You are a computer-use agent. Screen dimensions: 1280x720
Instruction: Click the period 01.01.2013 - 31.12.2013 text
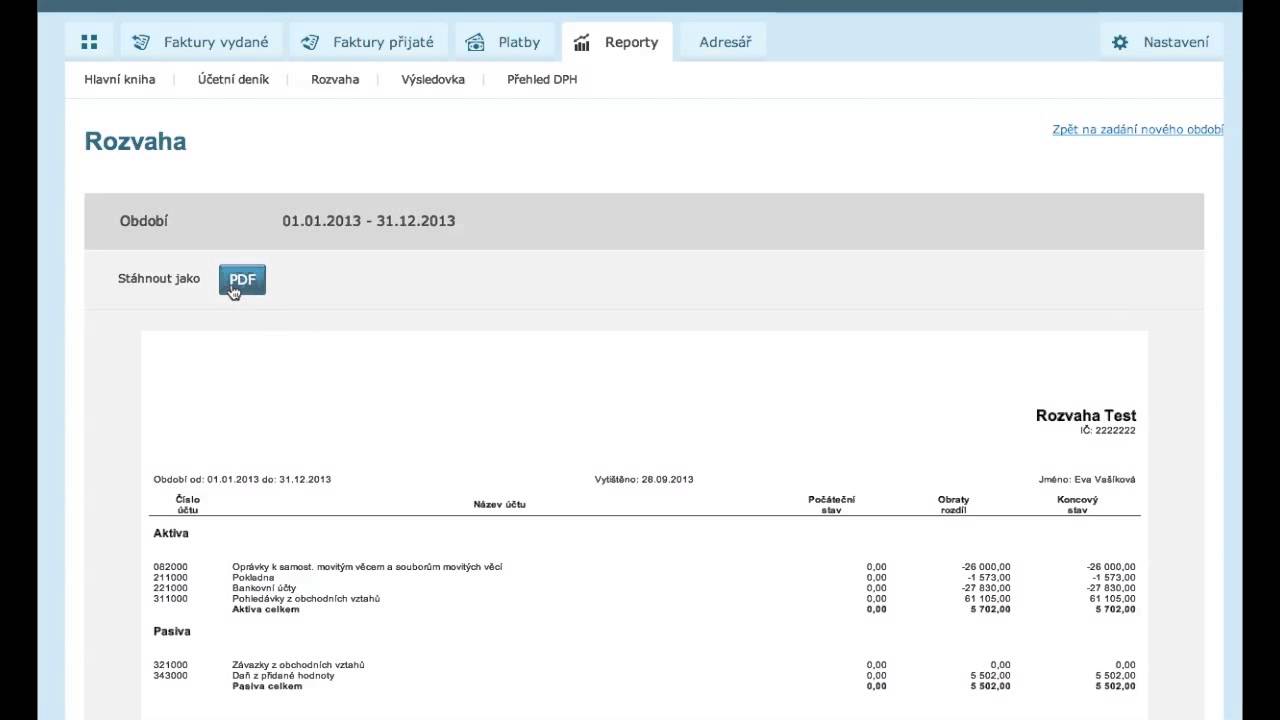click(368, 221)
